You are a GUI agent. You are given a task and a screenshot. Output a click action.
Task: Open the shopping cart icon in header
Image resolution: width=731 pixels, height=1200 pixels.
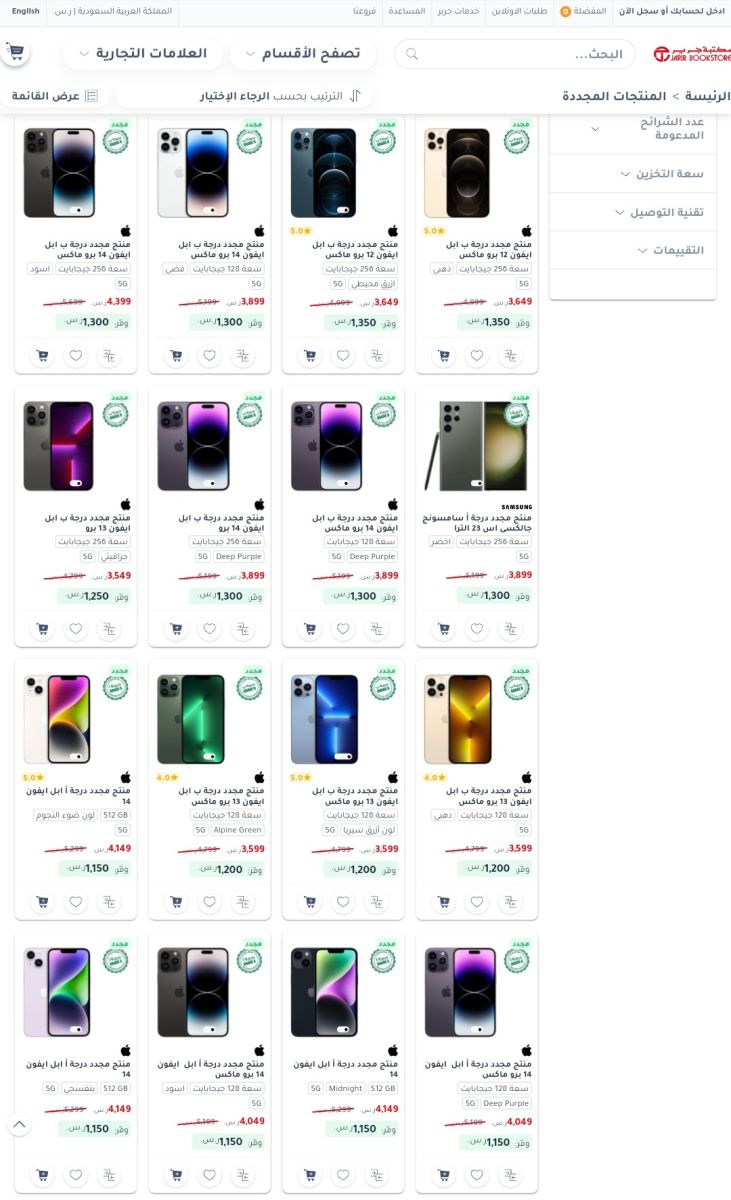[x=15, y=52]
